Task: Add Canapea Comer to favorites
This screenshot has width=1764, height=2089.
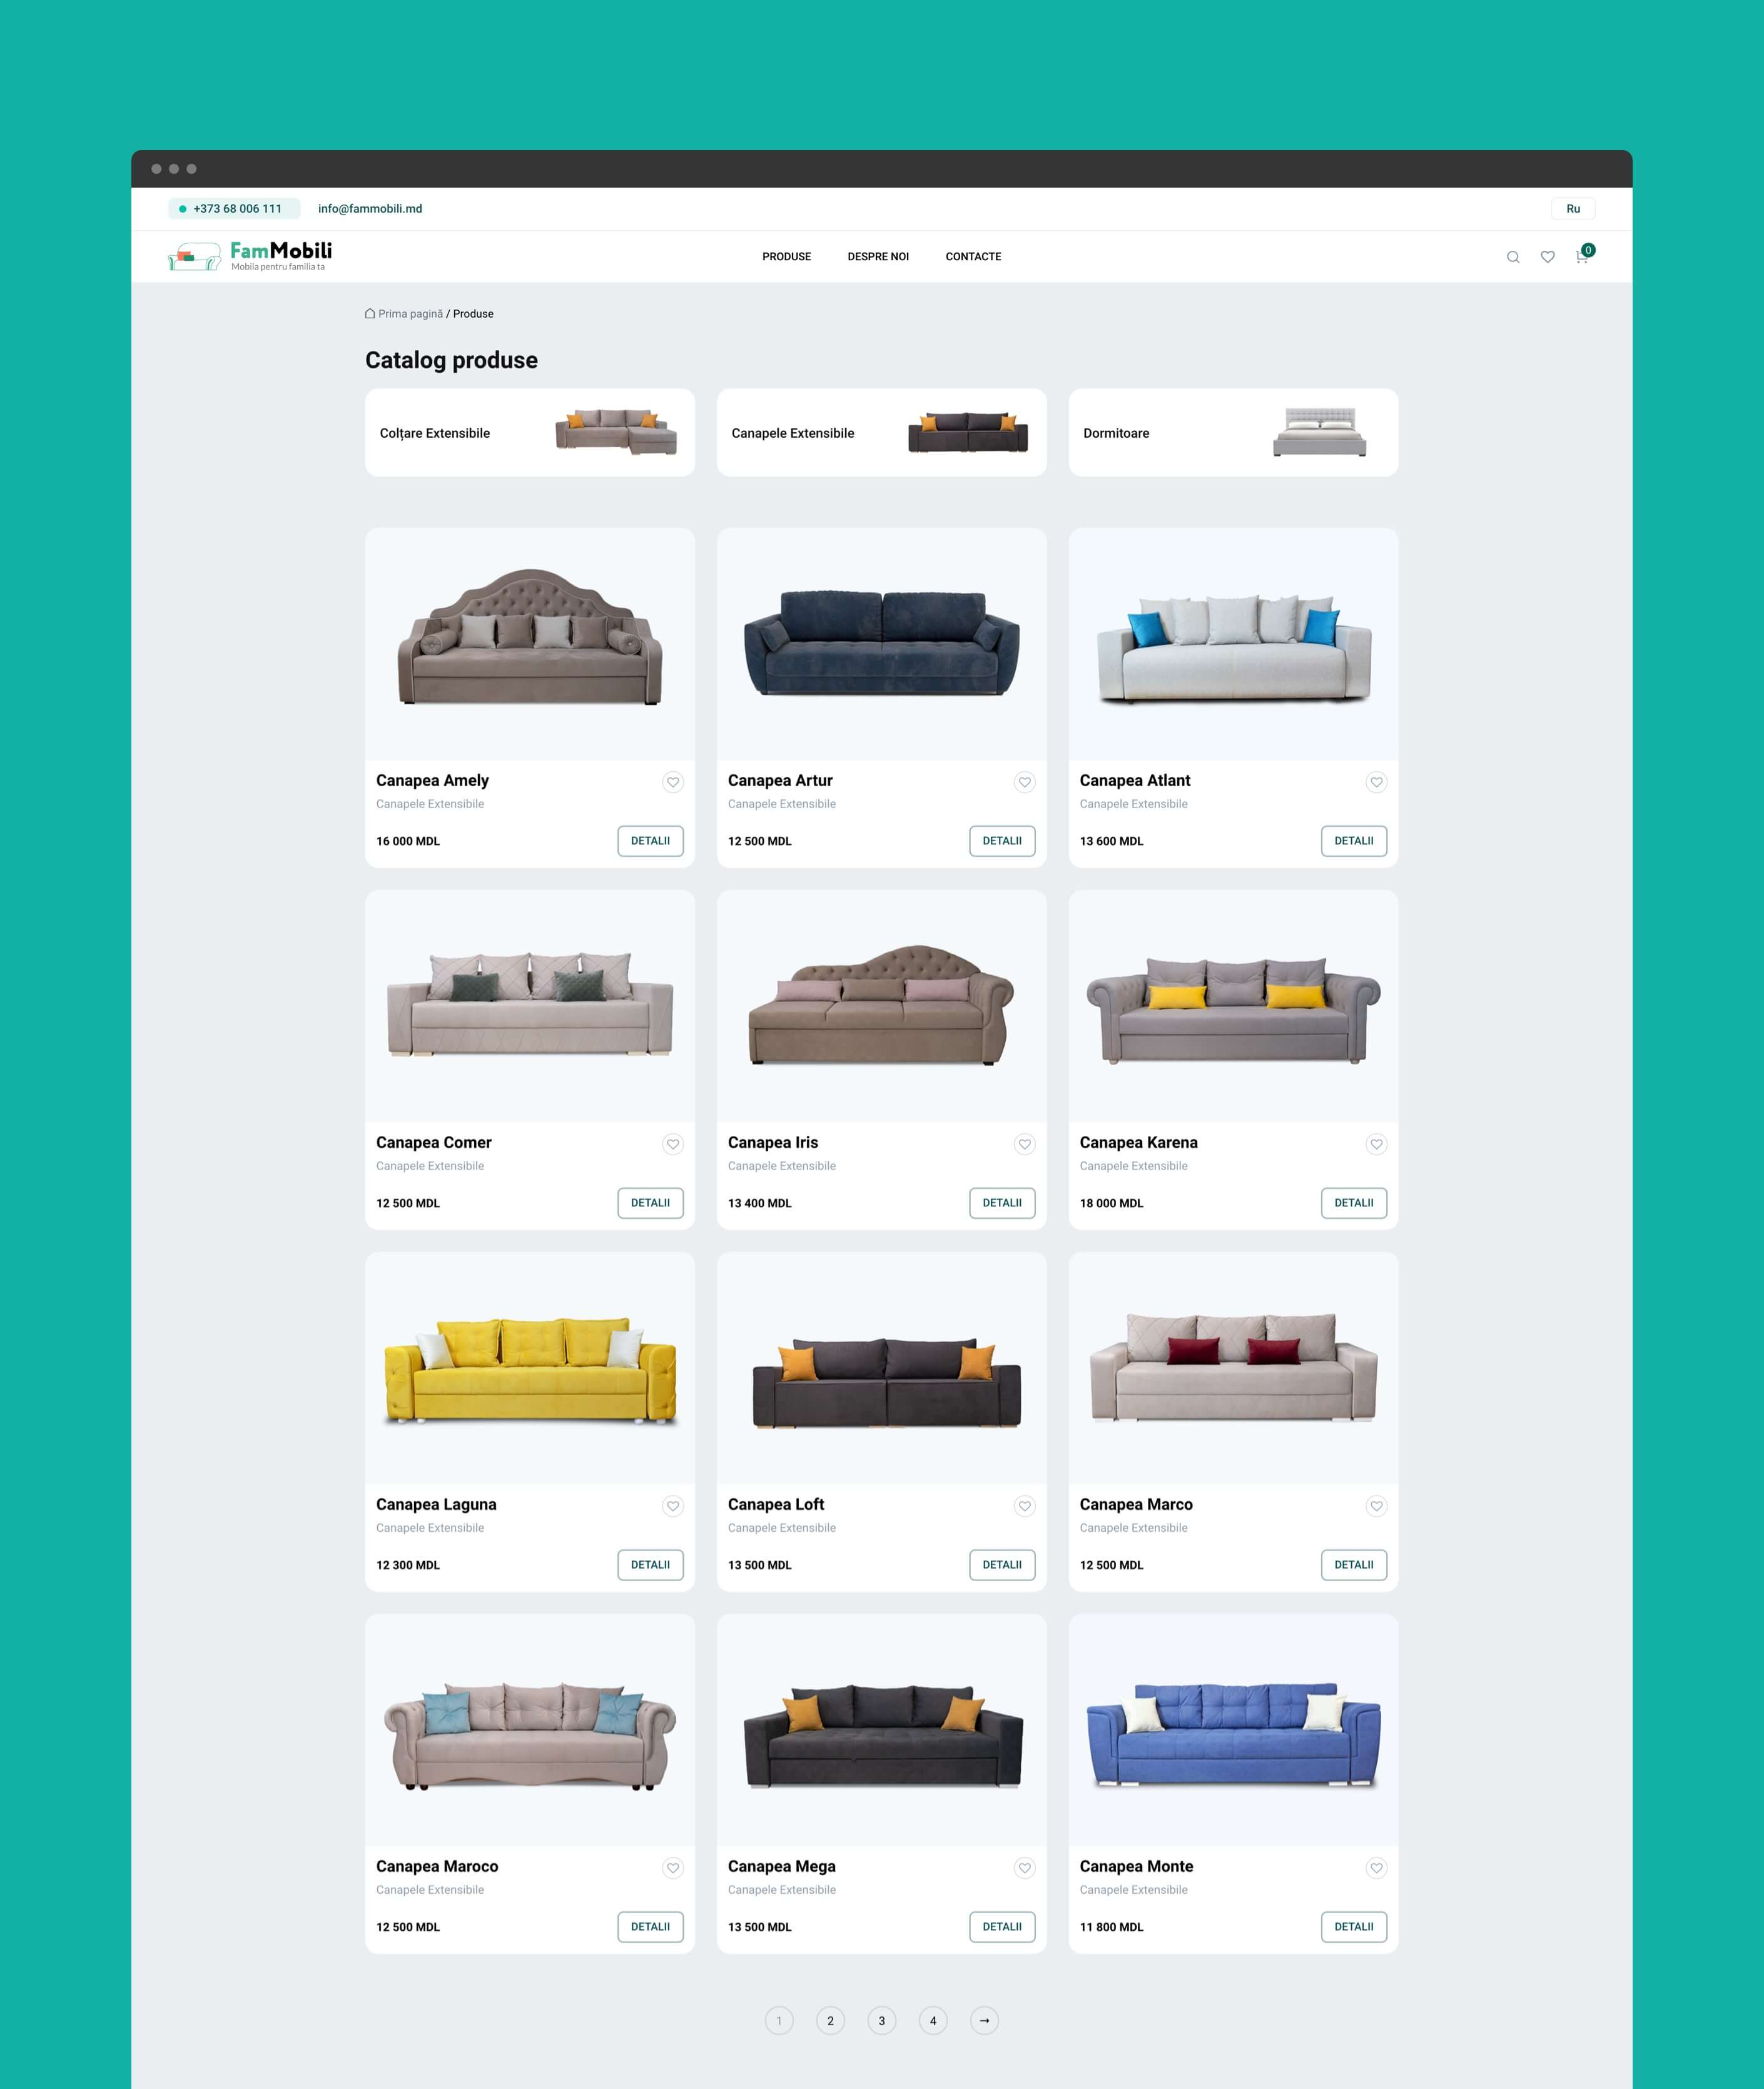Action: point(673,1144)
